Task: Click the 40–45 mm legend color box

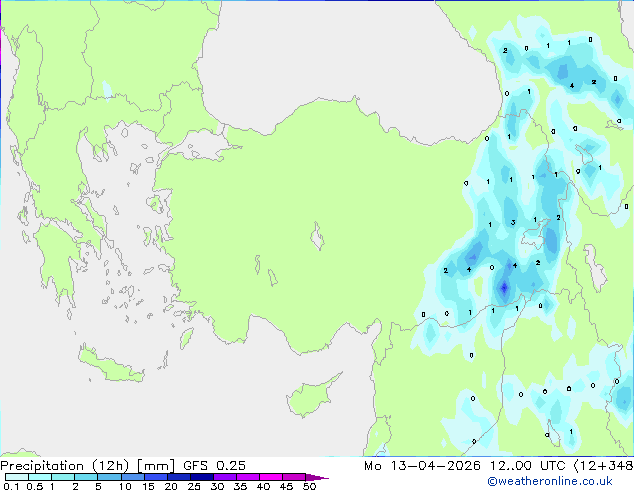Action: pos(271,477)
